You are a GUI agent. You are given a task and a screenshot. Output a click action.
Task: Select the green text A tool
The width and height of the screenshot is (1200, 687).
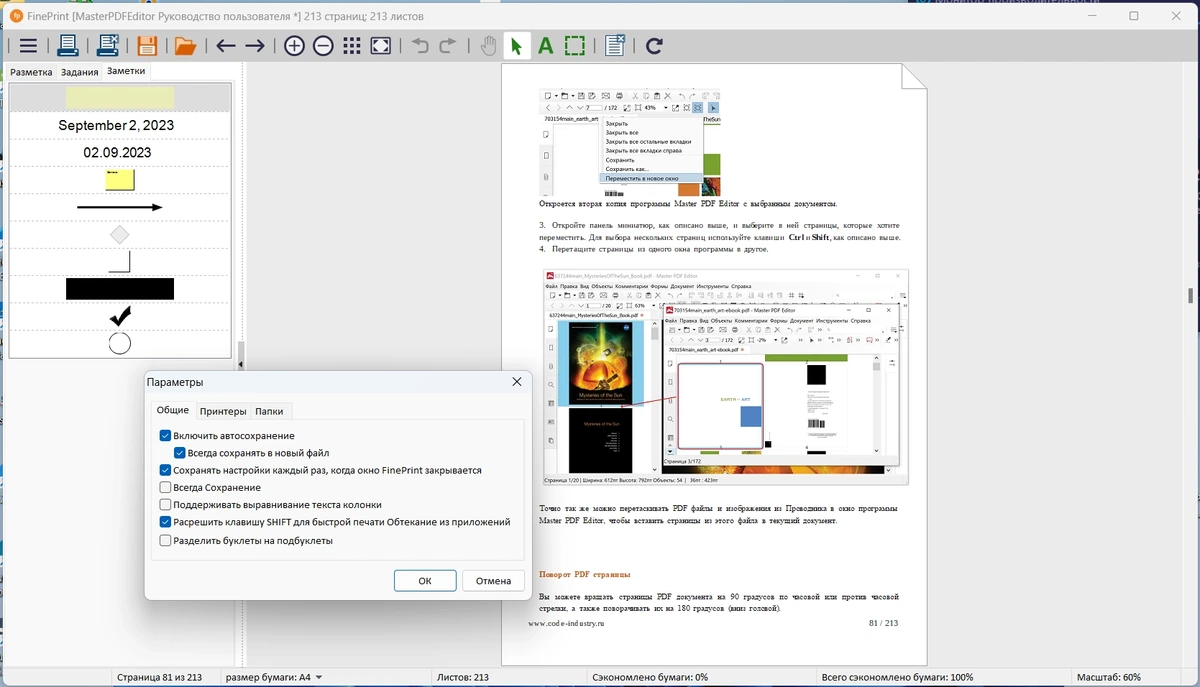click(545, 46)
